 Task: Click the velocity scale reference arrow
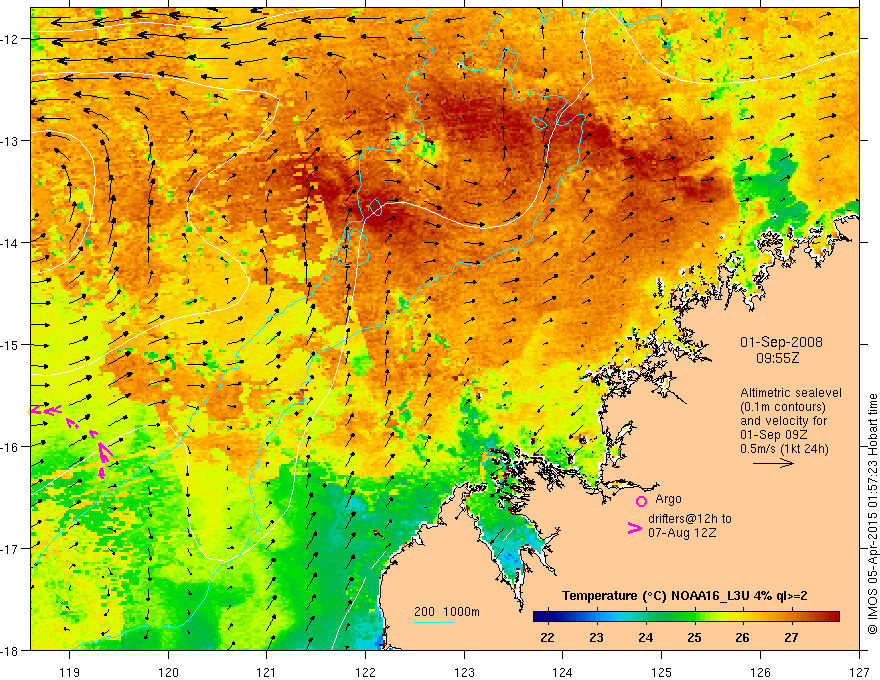coord(773,463)
